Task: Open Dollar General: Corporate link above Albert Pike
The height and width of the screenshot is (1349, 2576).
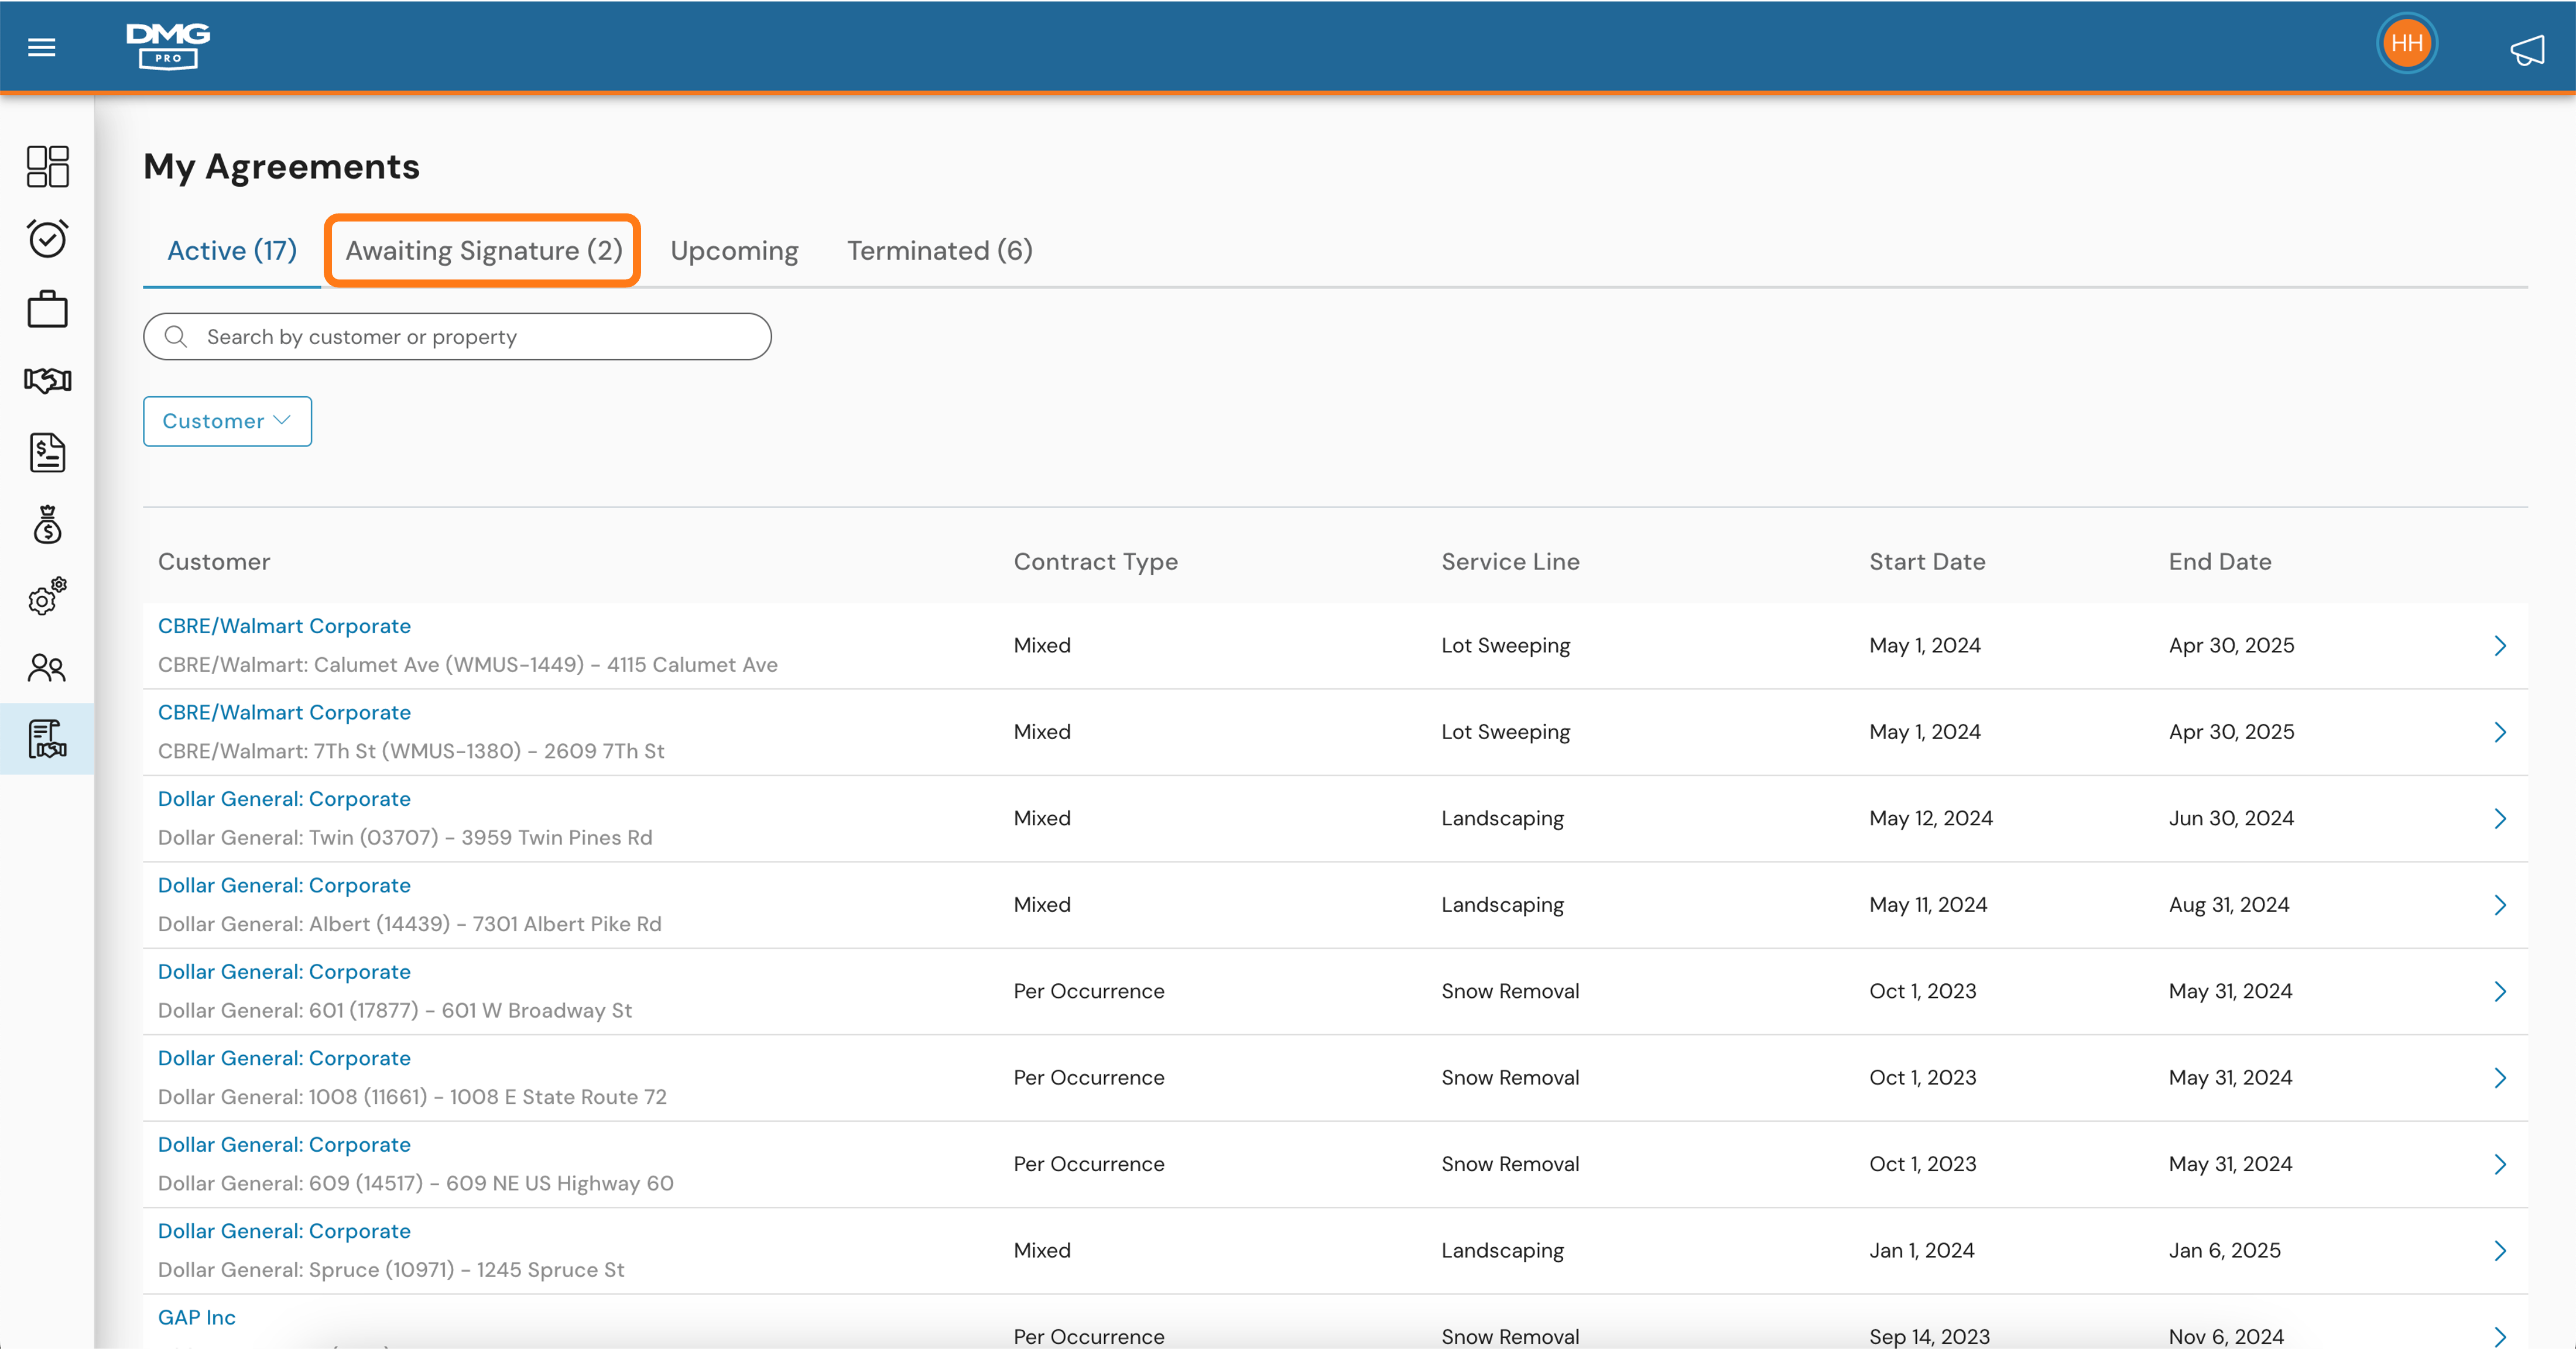Action: pos(284,885)
